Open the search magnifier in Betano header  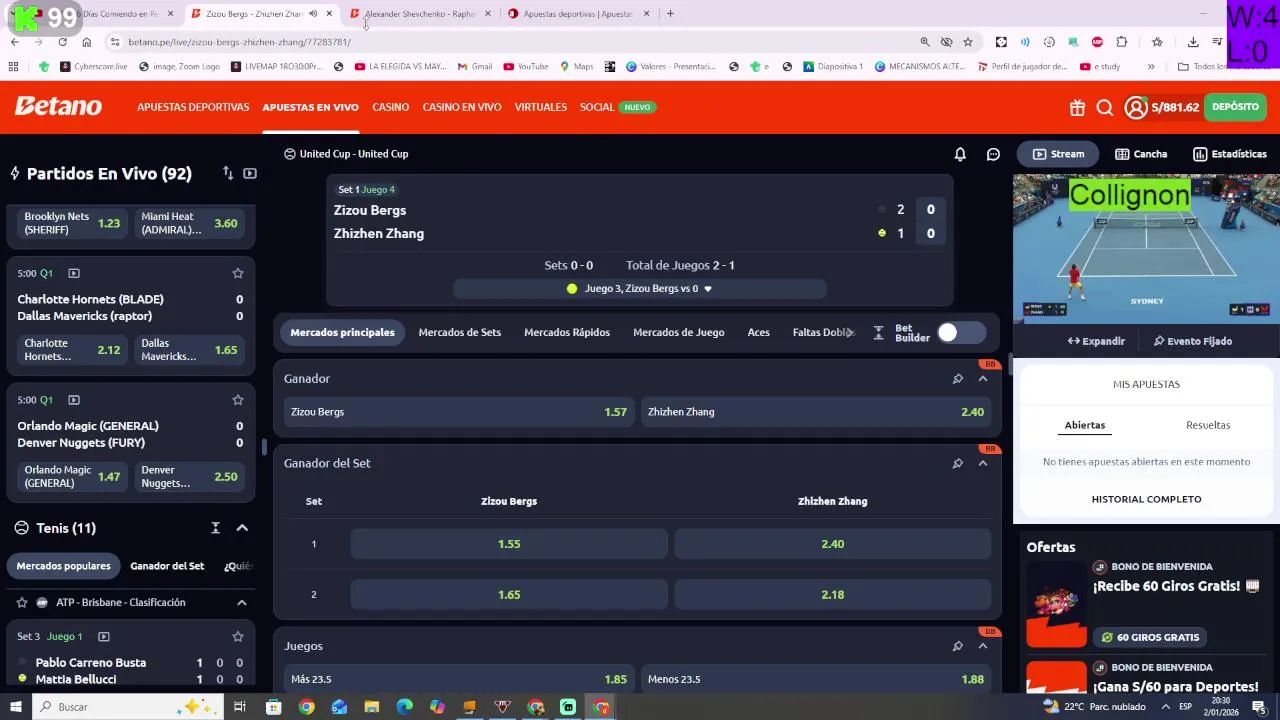[1105, 108]
